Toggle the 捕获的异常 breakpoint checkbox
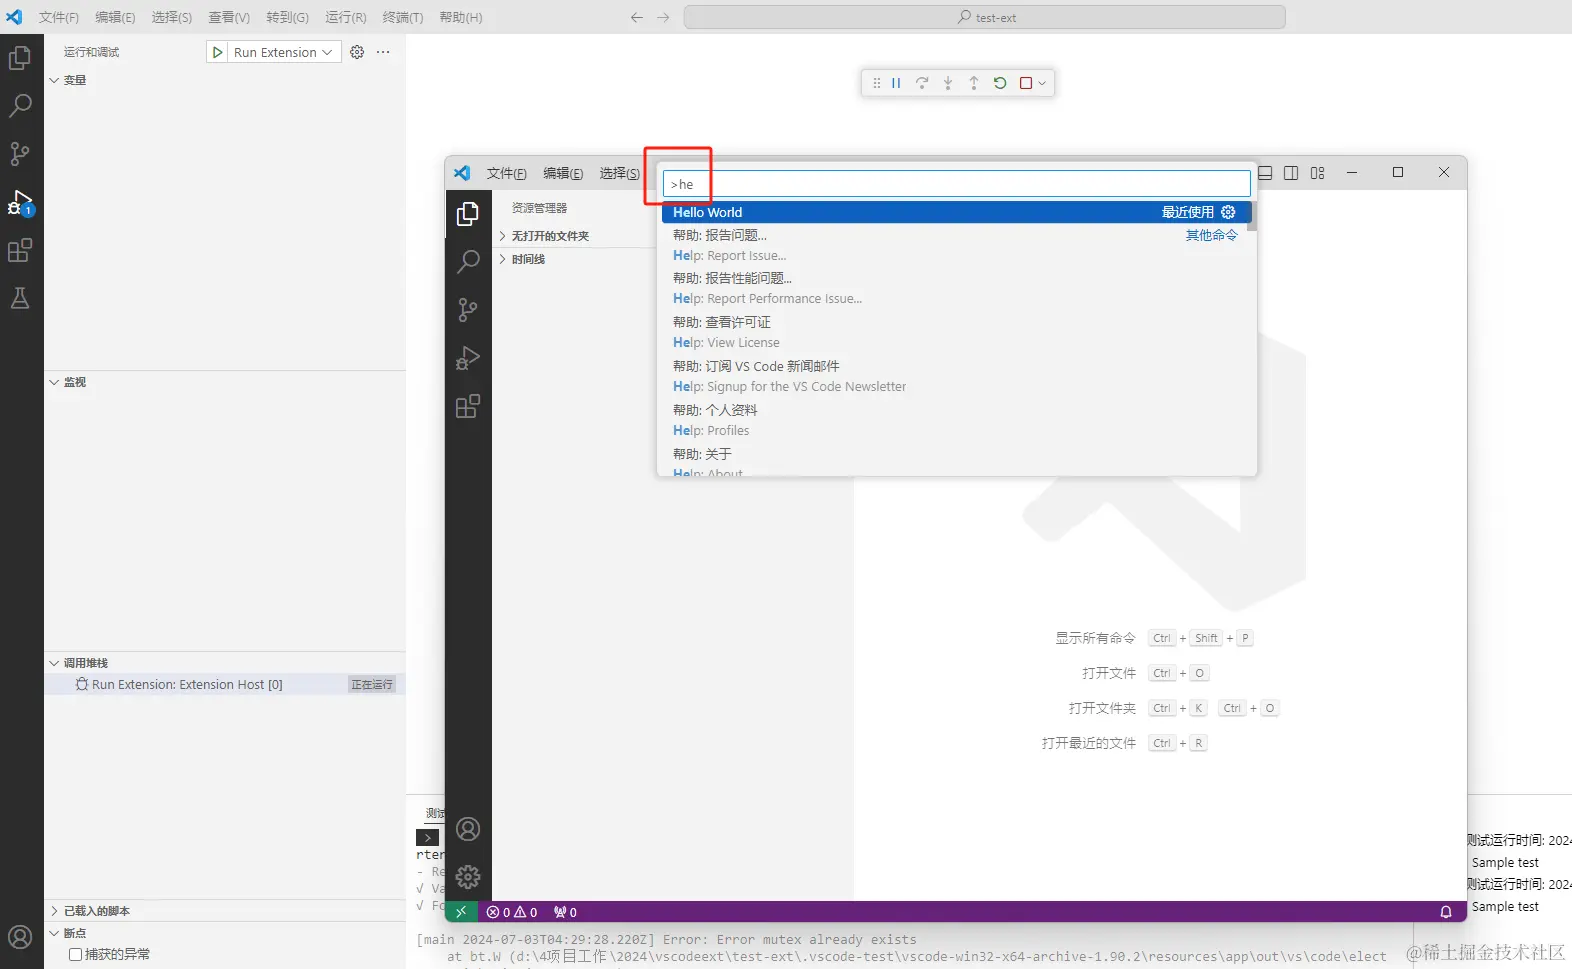 pos(75,954)
